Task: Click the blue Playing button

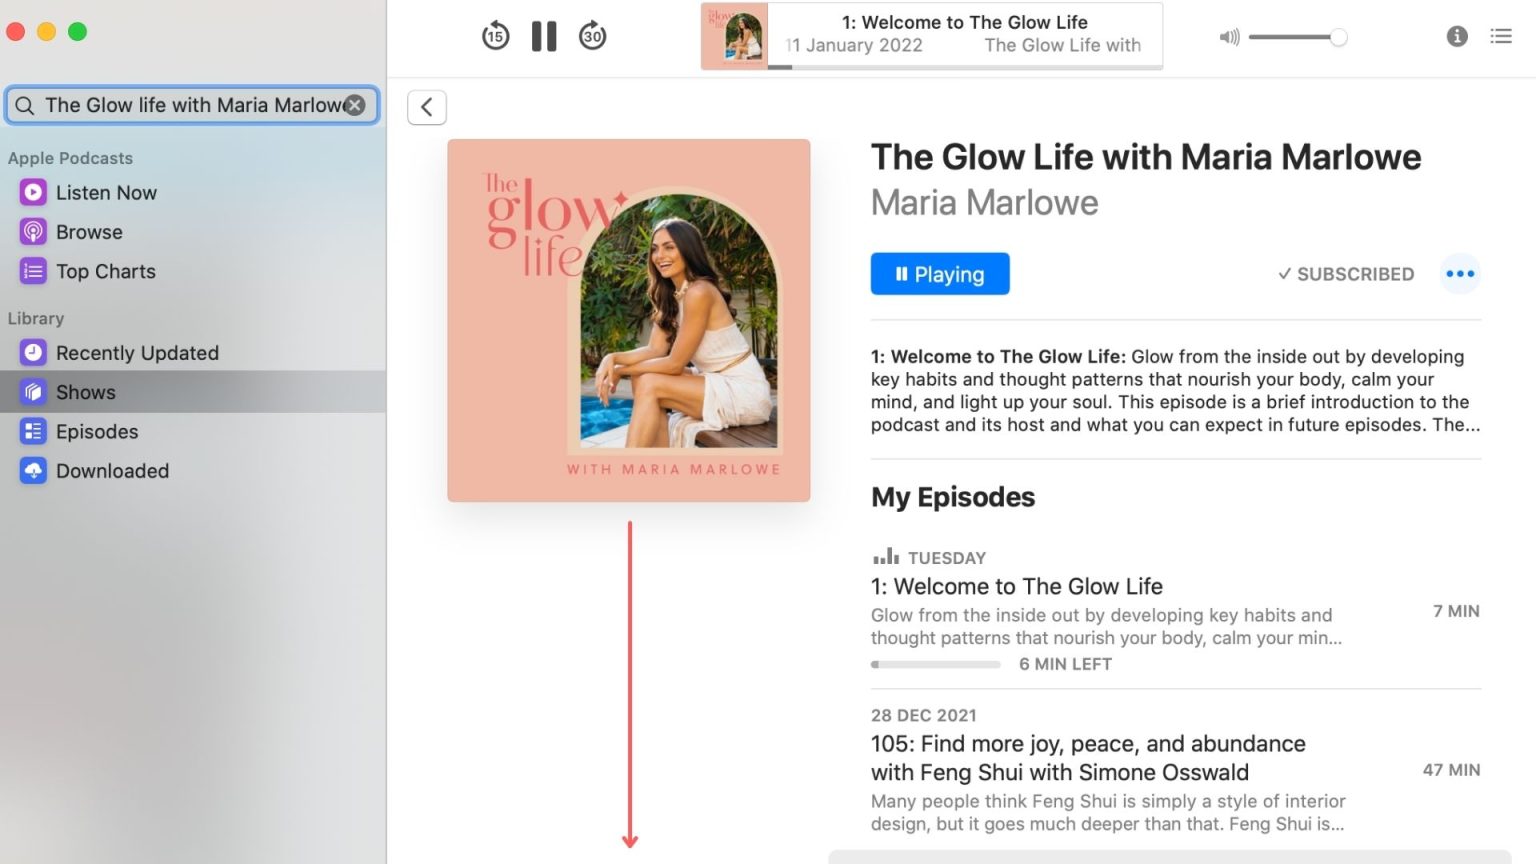Action: point(940,274)
